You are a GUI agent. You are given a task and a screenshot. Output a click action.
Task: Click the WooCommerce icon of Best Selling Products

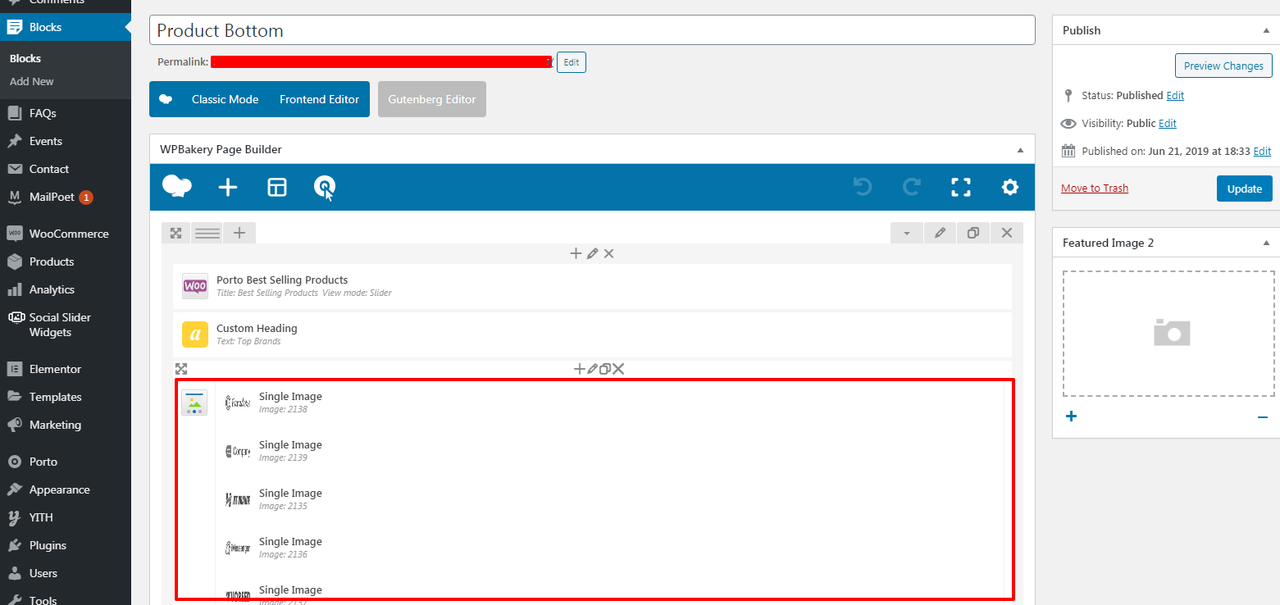[x=195, y=286]
